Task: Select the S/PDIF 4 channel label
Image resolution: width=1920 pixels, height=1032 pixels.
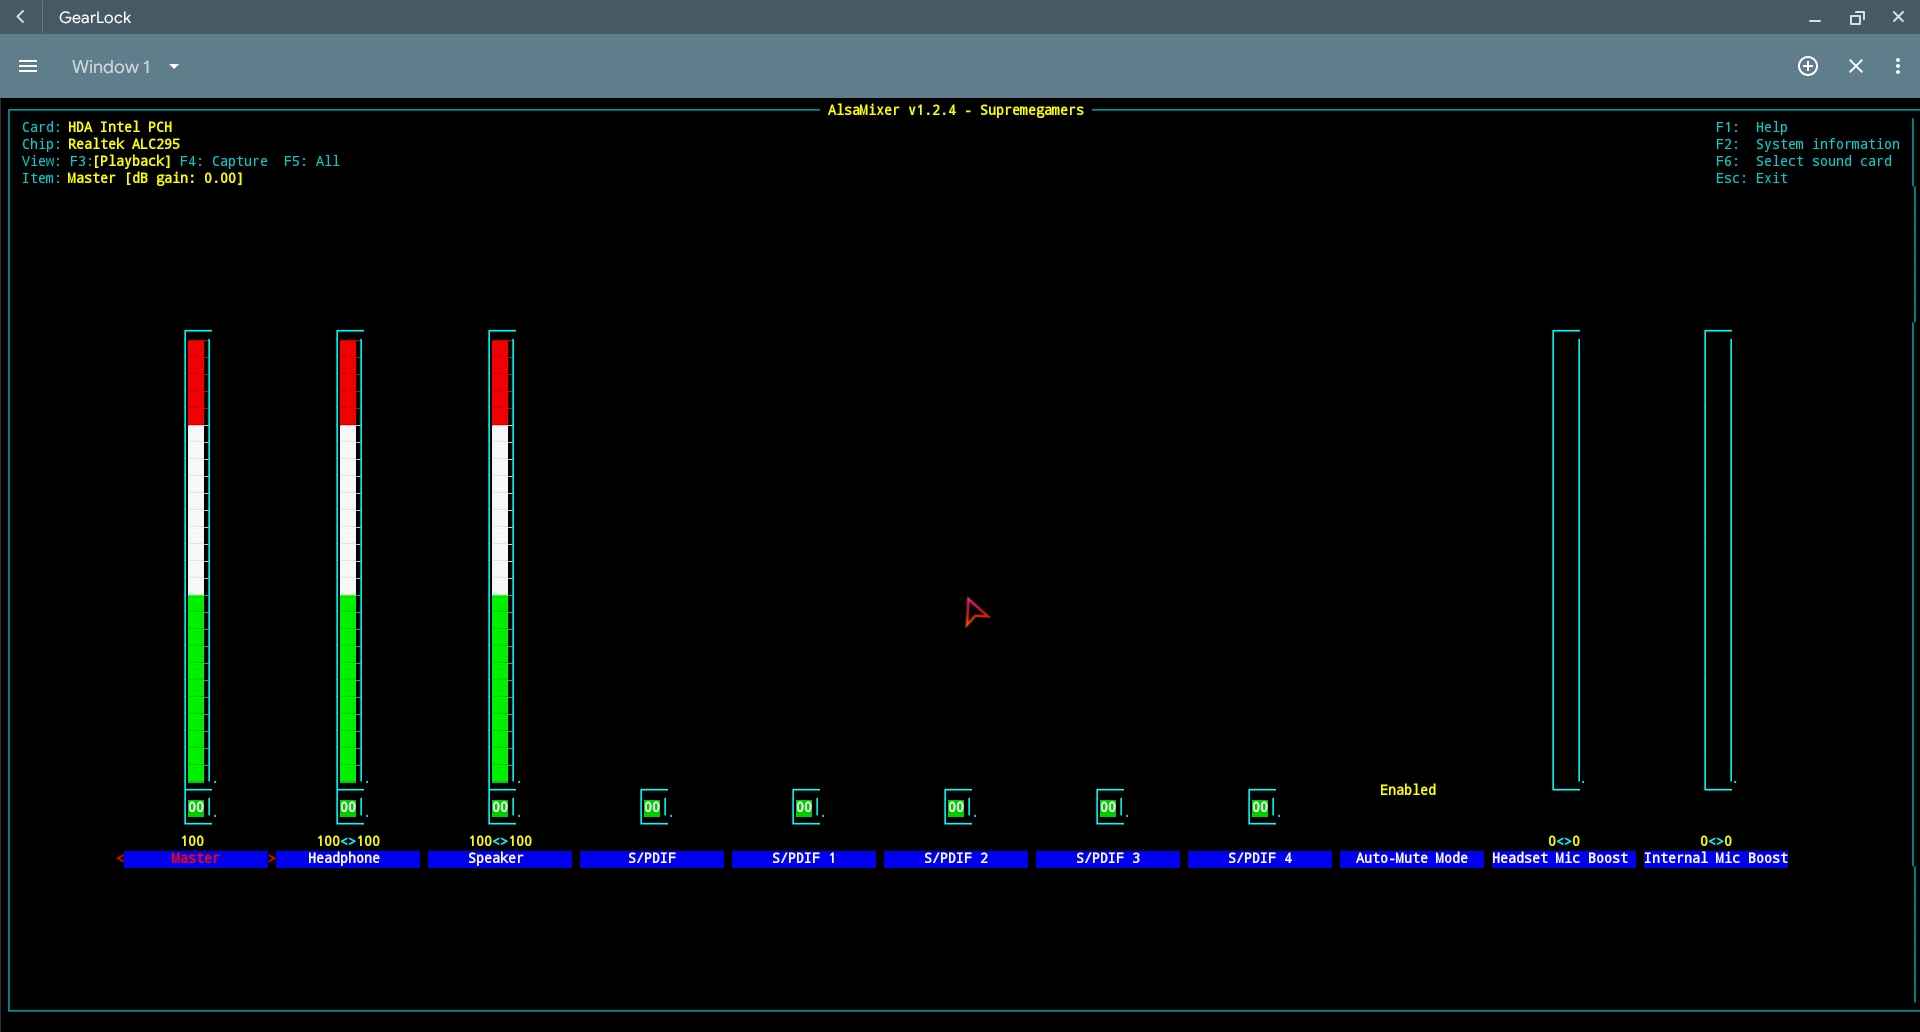Action: (x=1259, y=858)
